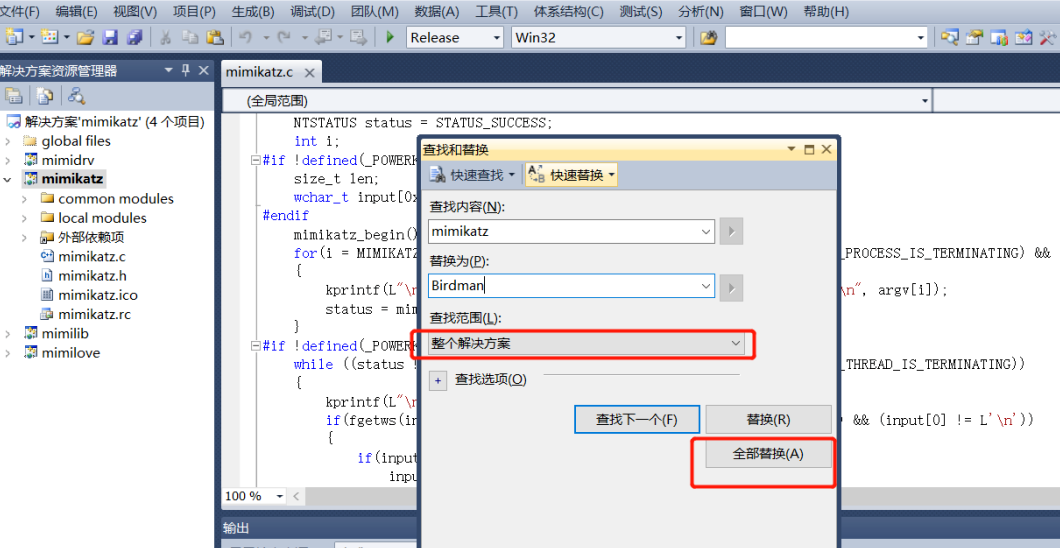This screenshot has height=548, width=1060.
Task: Click the Properties window toolbar icon
Action: [x=974, y=37]
